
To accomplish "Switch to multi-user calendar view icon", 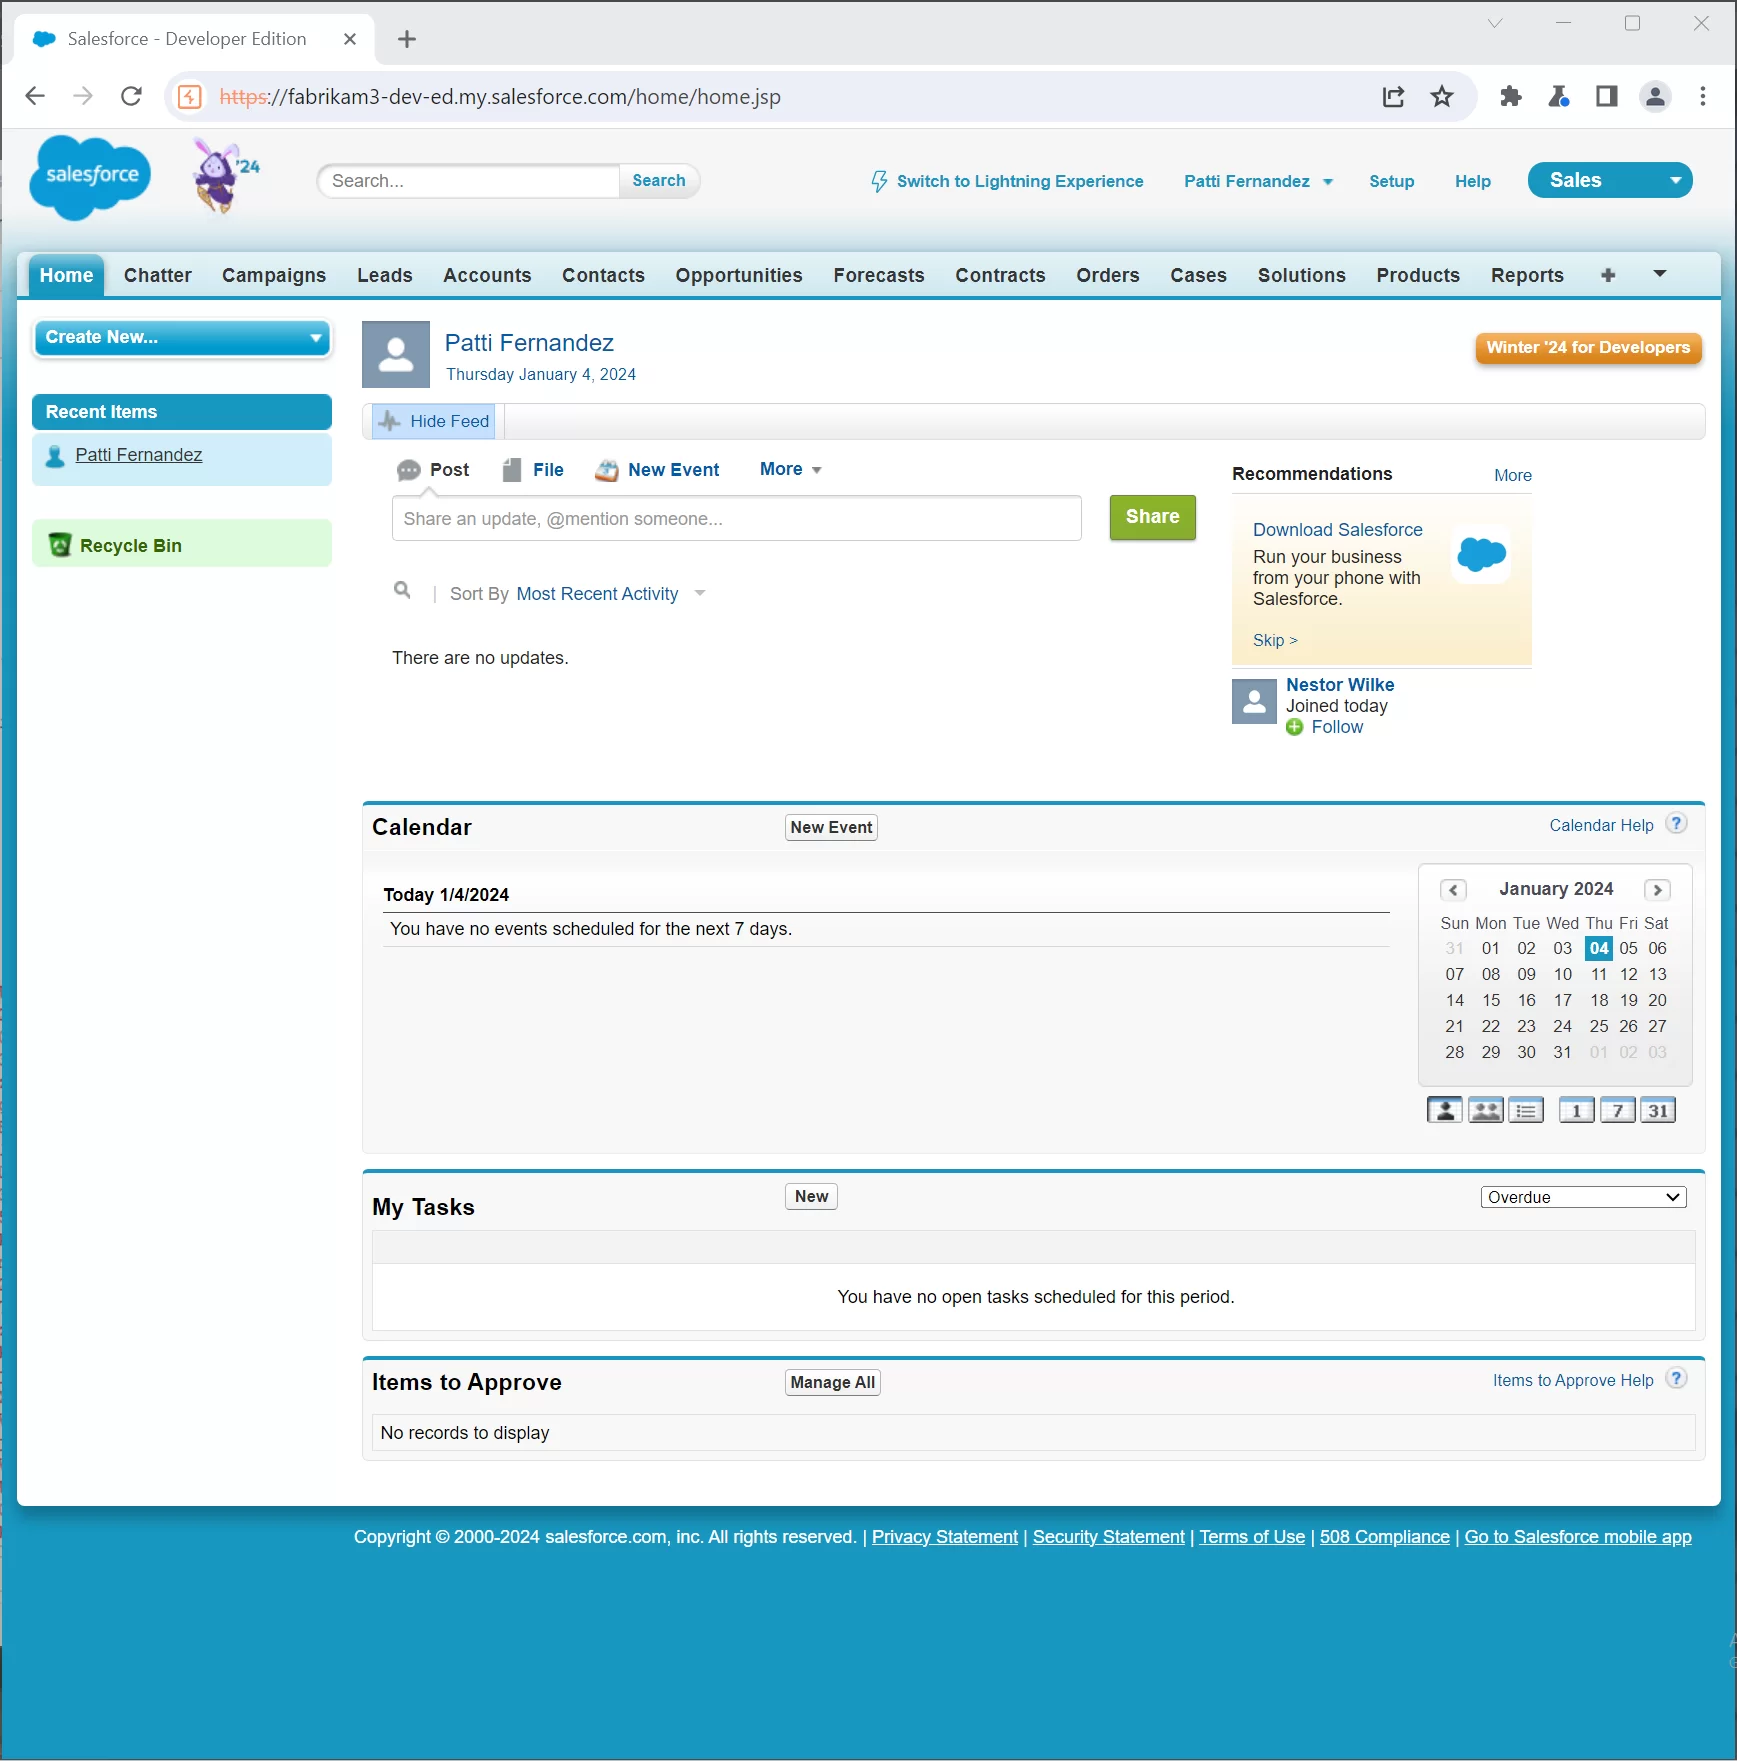I will point(1485,1109).
